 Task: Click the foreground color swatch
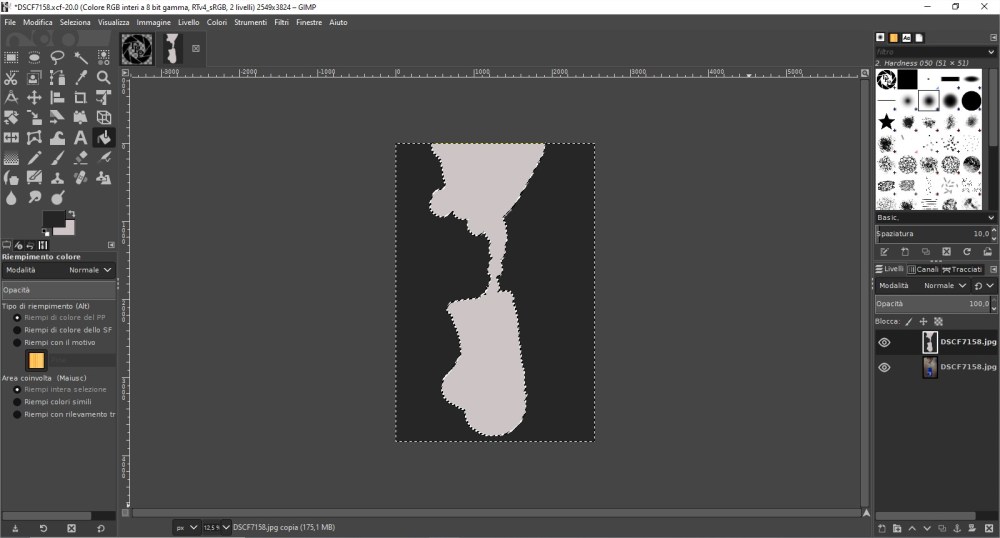tap(53, 219)
